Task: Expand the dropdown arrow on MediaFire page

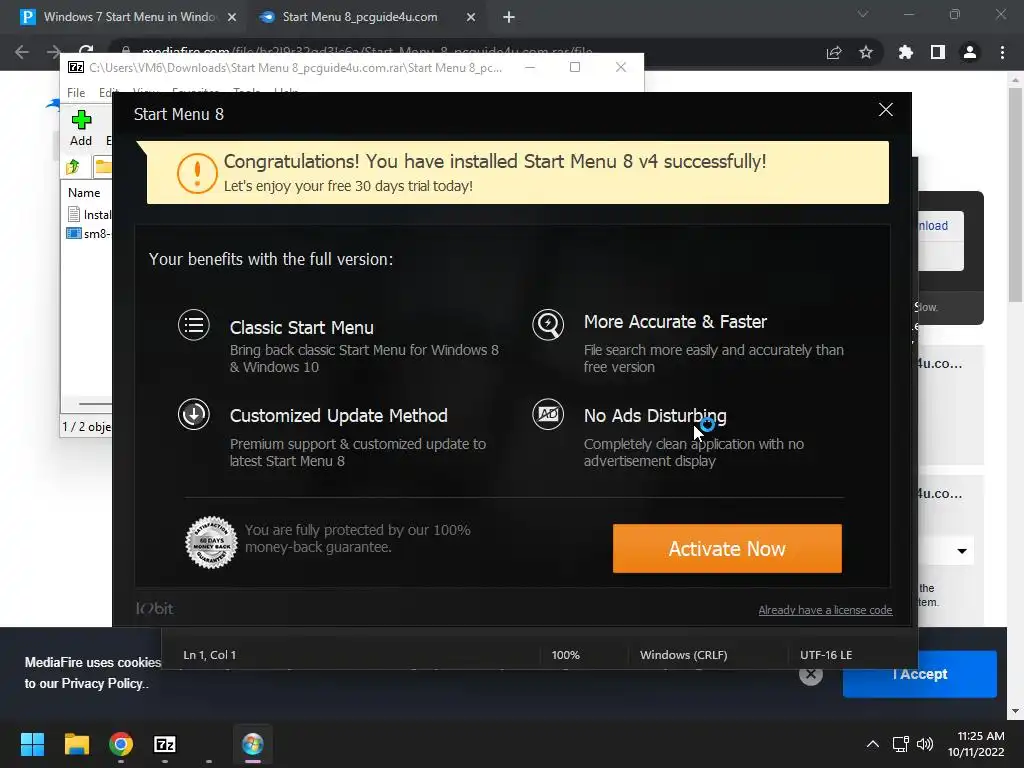Action: click(x=961, y=551)
